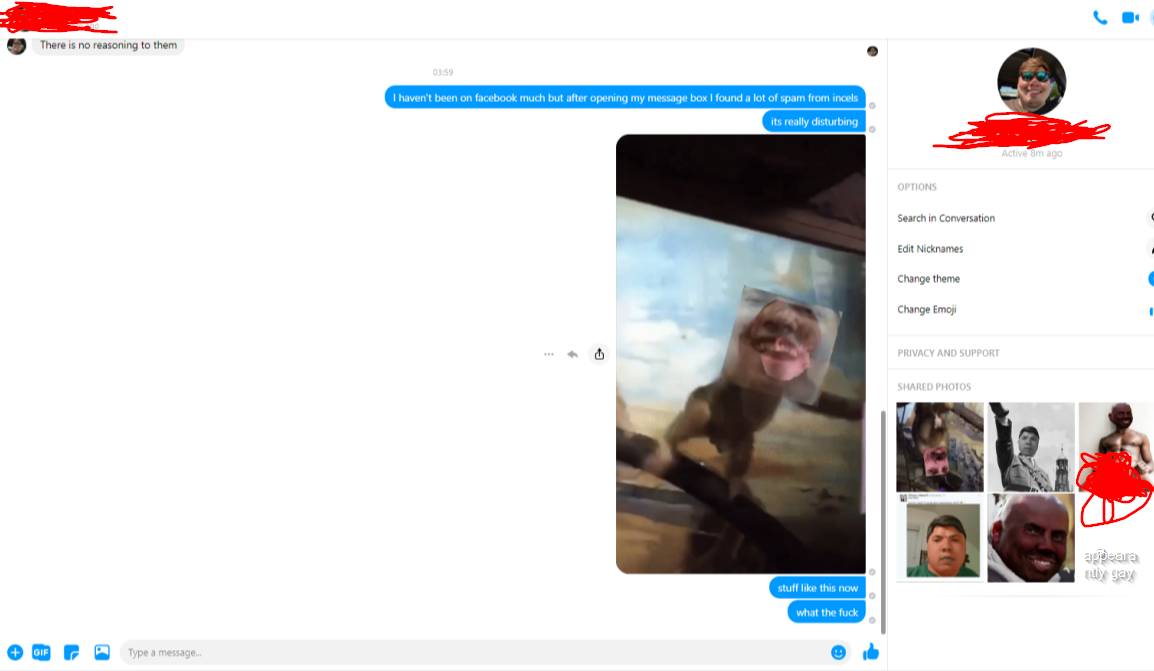This screenshot has width=1154, height=671.
Task: Open more actions plus icon
Action: click(15, 653)
